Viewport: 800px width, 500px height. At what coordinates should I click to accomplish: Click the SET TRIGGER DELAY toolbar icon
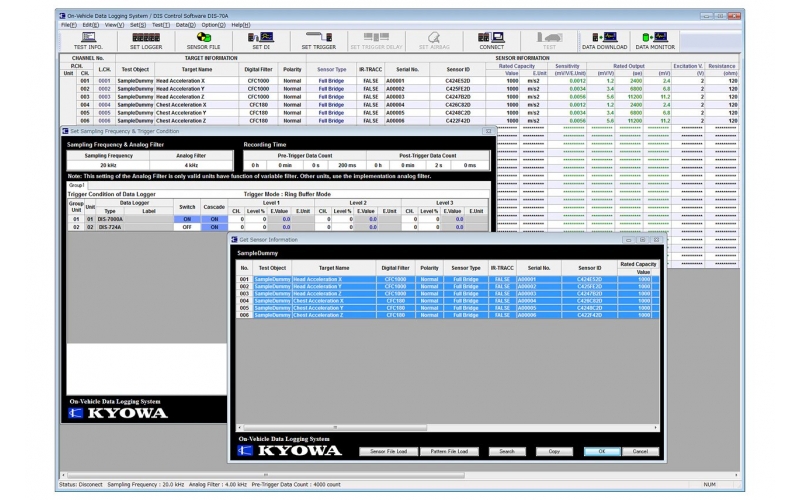point(377,41)
